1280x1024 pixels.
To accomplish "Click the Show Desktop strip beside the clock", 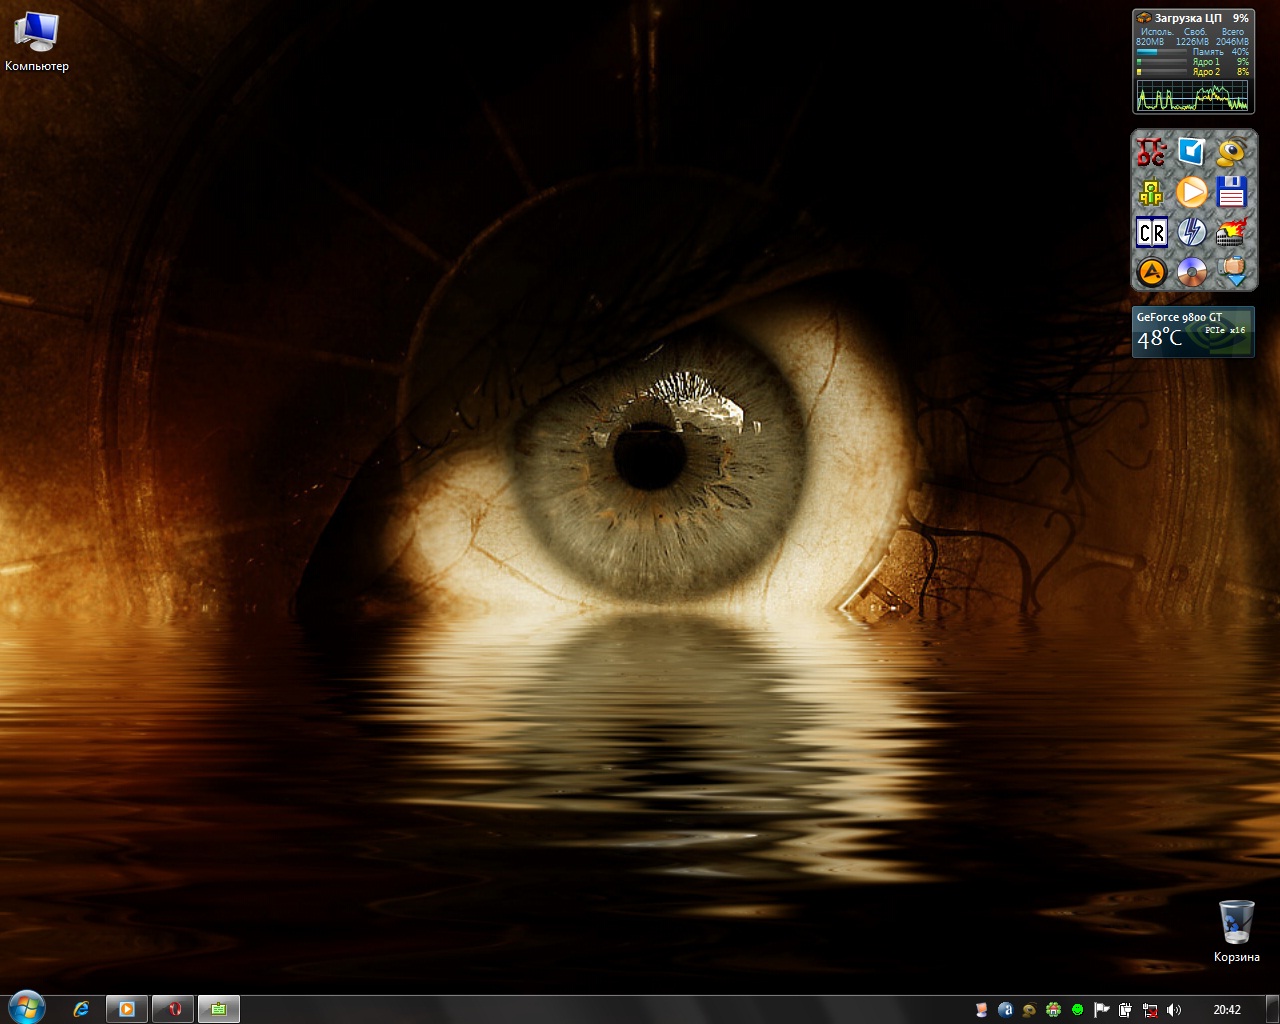I will pos(1272,1009).
